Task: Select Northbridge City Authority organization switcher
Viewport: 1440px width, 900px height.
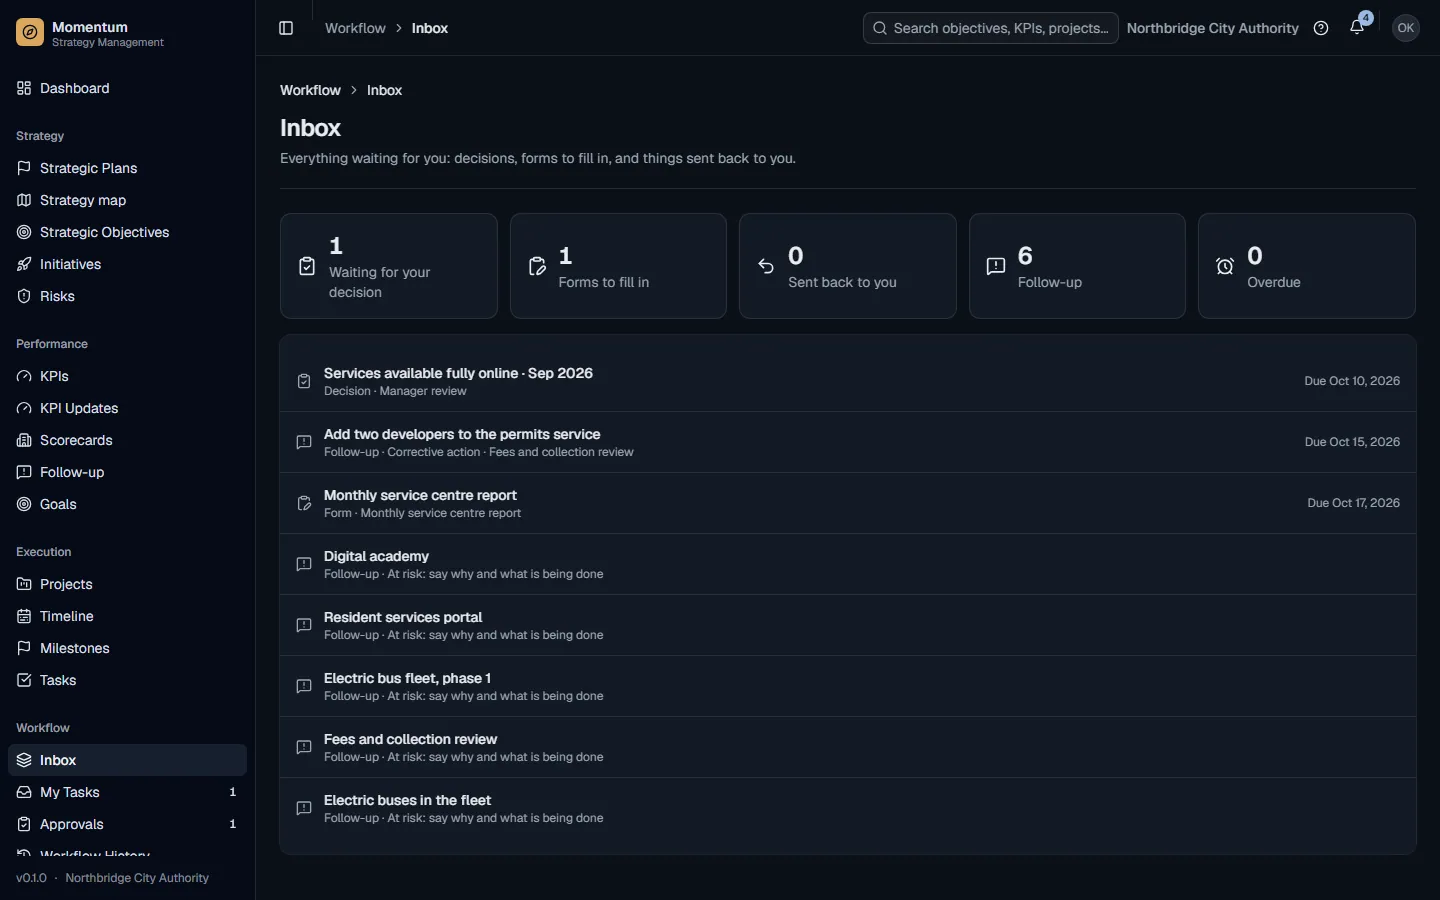Action: tap(1212, 28)
